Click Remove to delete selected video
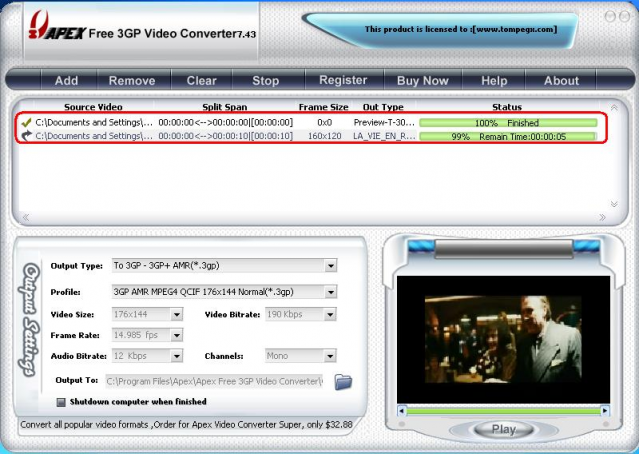This screenshot has height=454, width=639. pyautogui.click(x=132, y=80)
